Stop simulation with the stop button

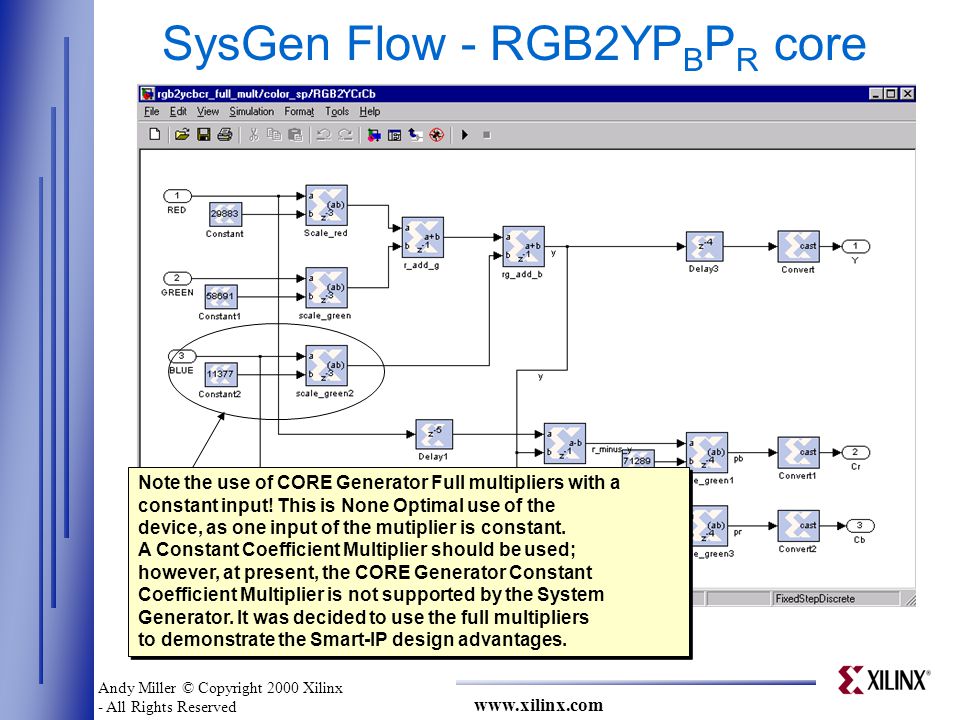point(487,135)
